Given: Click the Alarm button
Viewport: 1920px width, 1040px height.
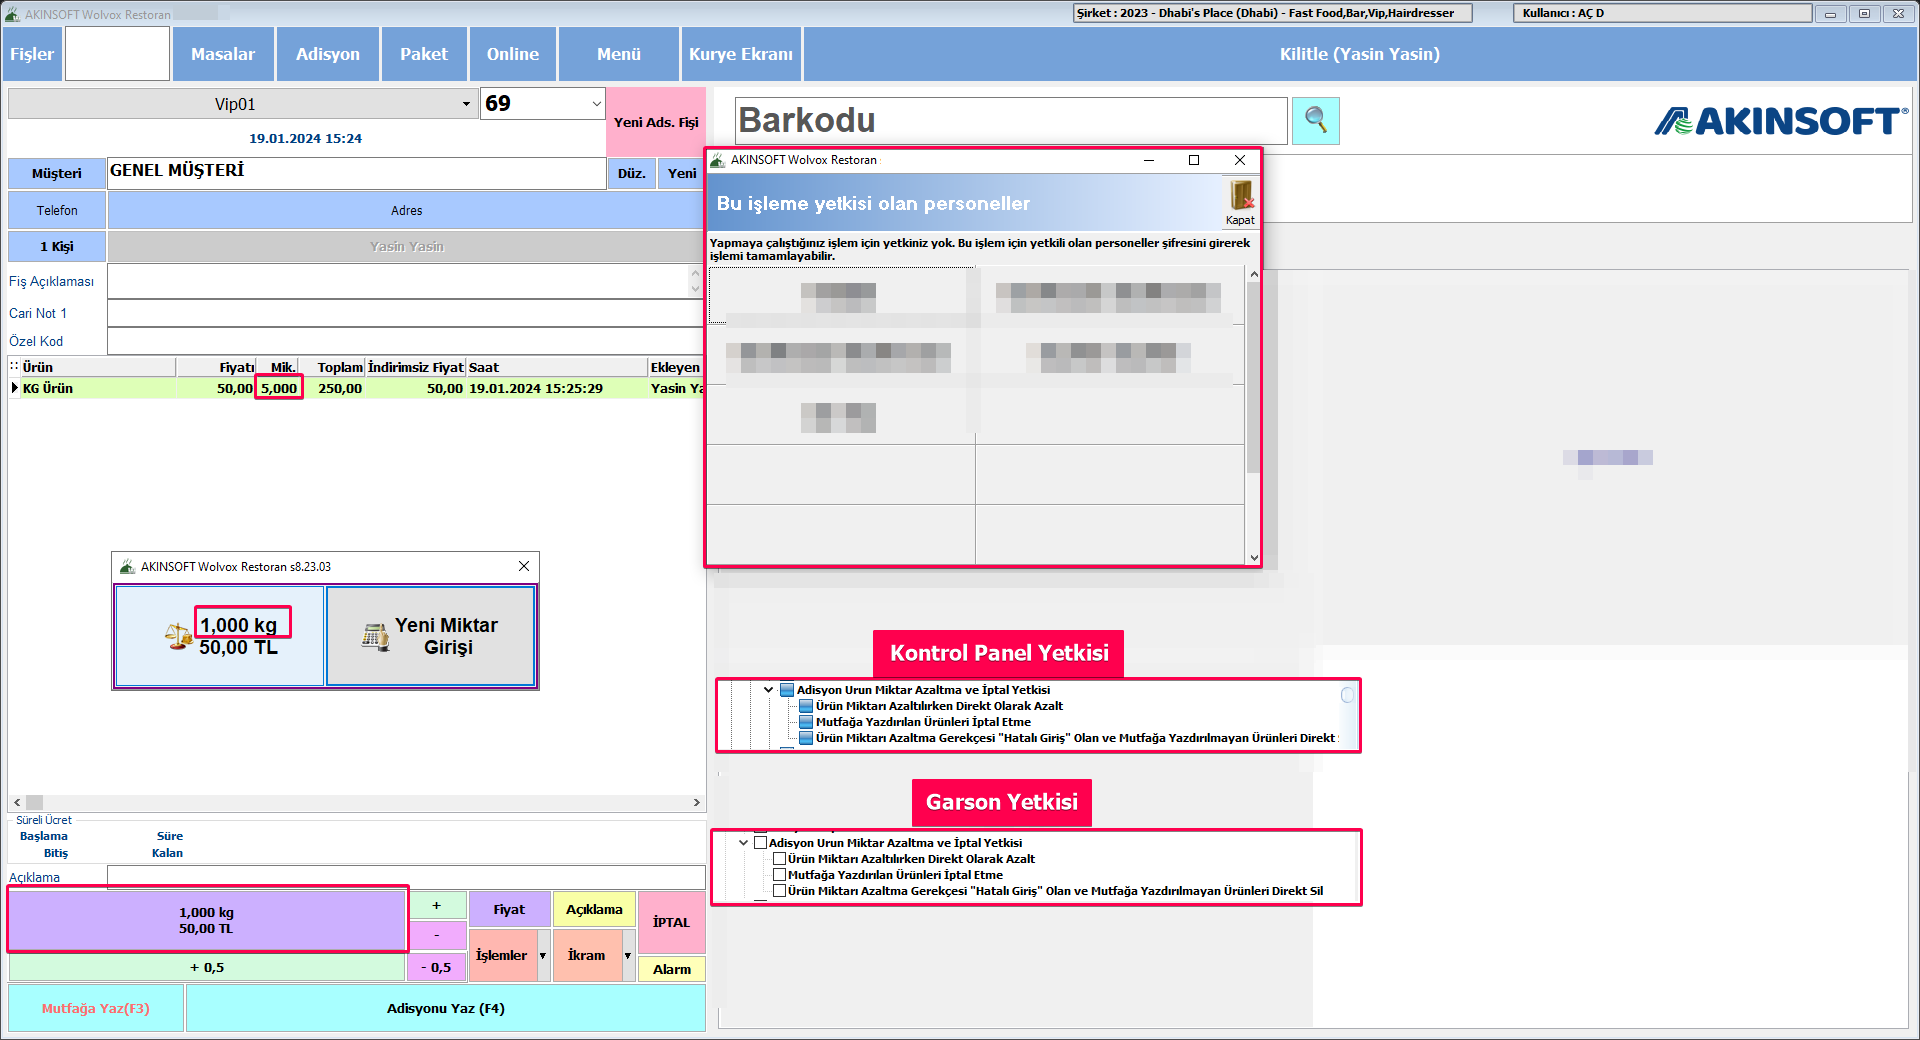Looking at the screenshot, I should point(671,969).
